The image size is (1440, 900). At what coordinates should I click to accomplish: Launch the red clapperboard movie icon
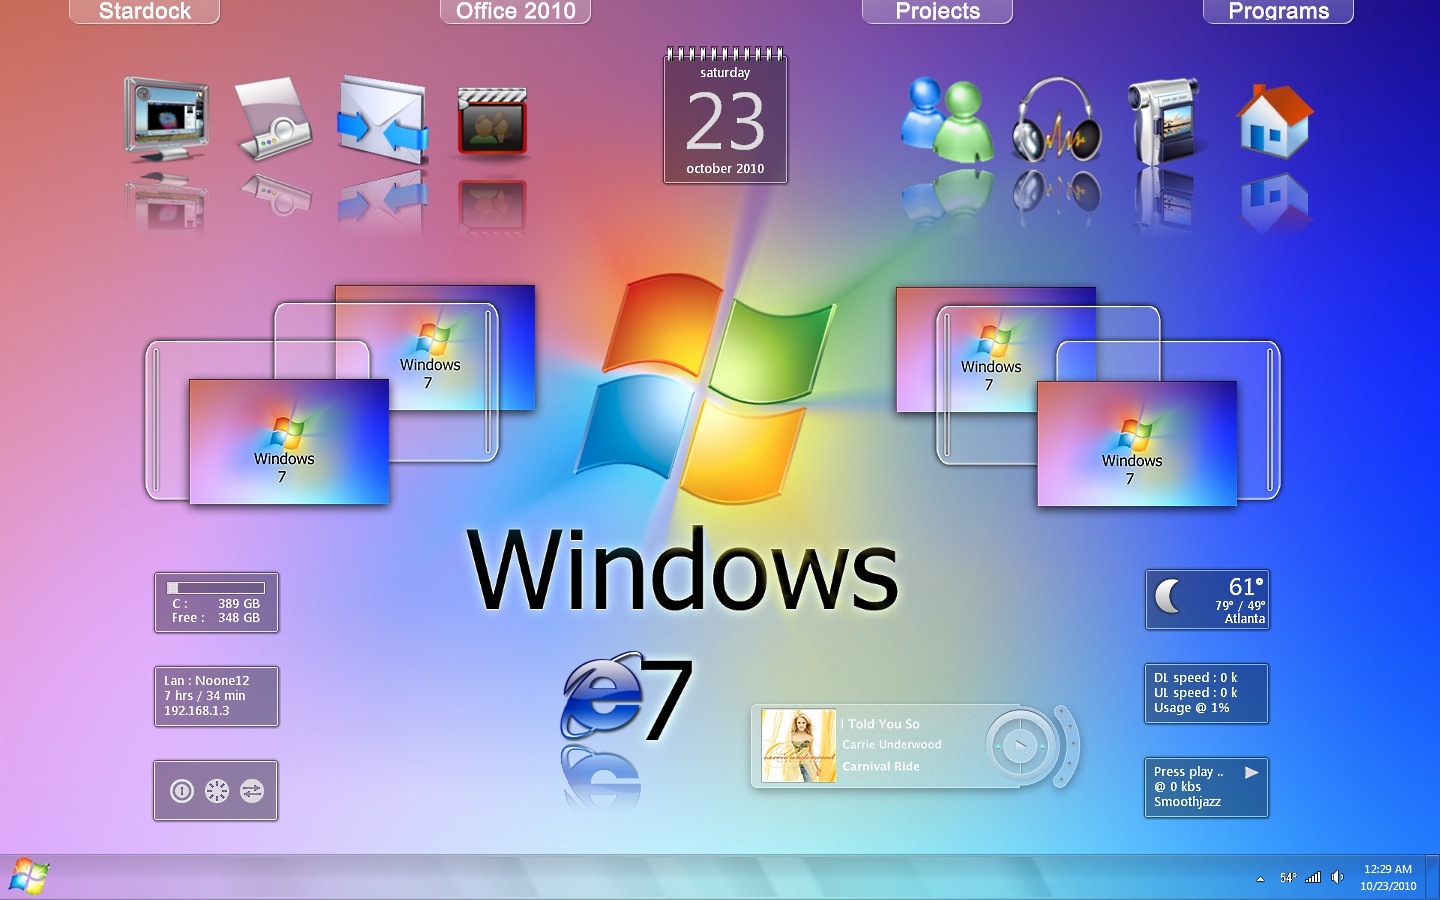(492, 121)
